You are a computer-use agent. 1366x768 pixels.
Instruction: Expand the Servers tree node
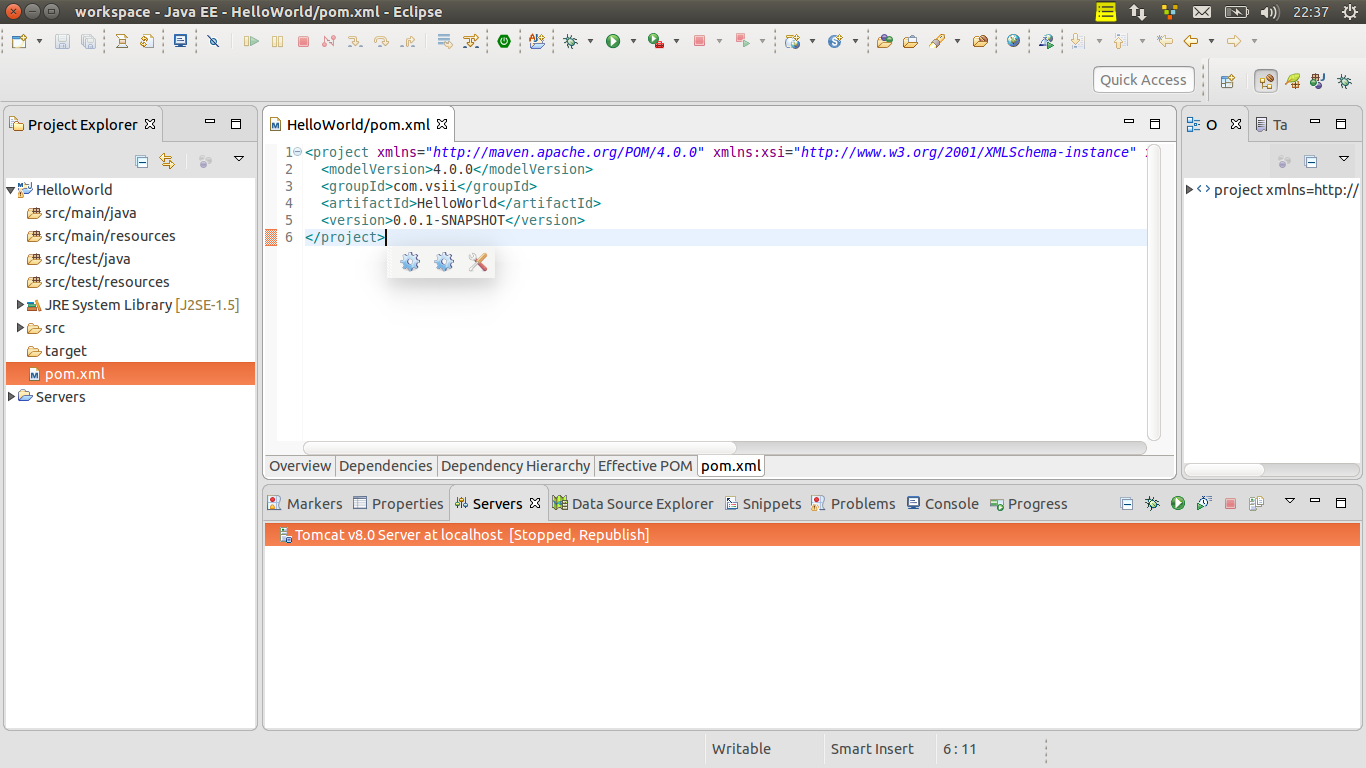[11, 397]
